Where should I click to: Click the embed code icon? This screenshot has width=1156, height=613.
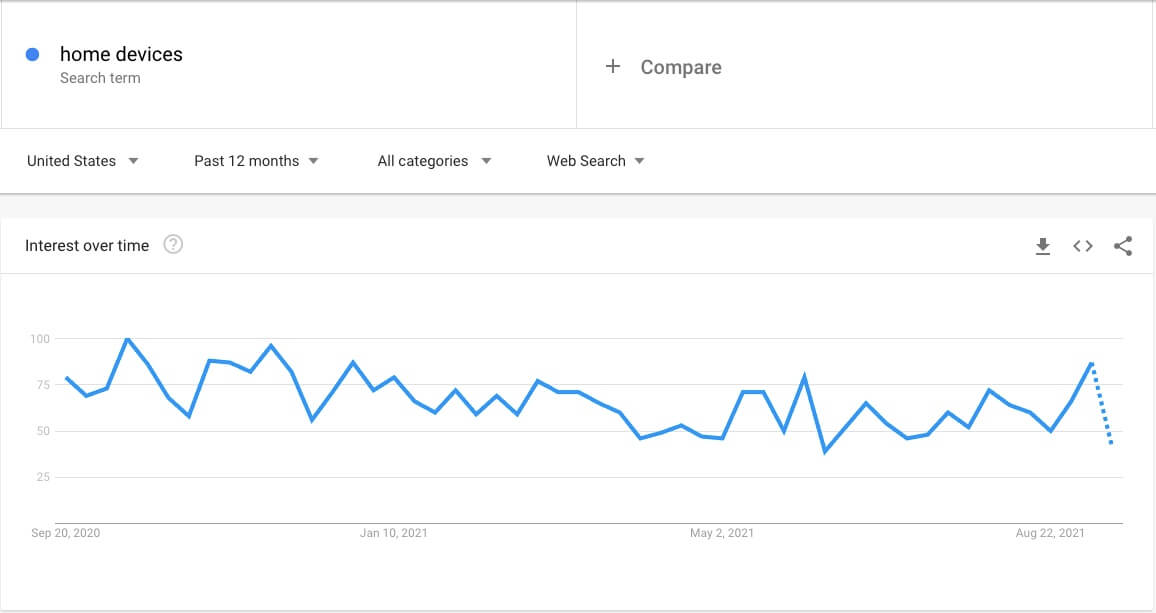click(x=1083, y=246)
